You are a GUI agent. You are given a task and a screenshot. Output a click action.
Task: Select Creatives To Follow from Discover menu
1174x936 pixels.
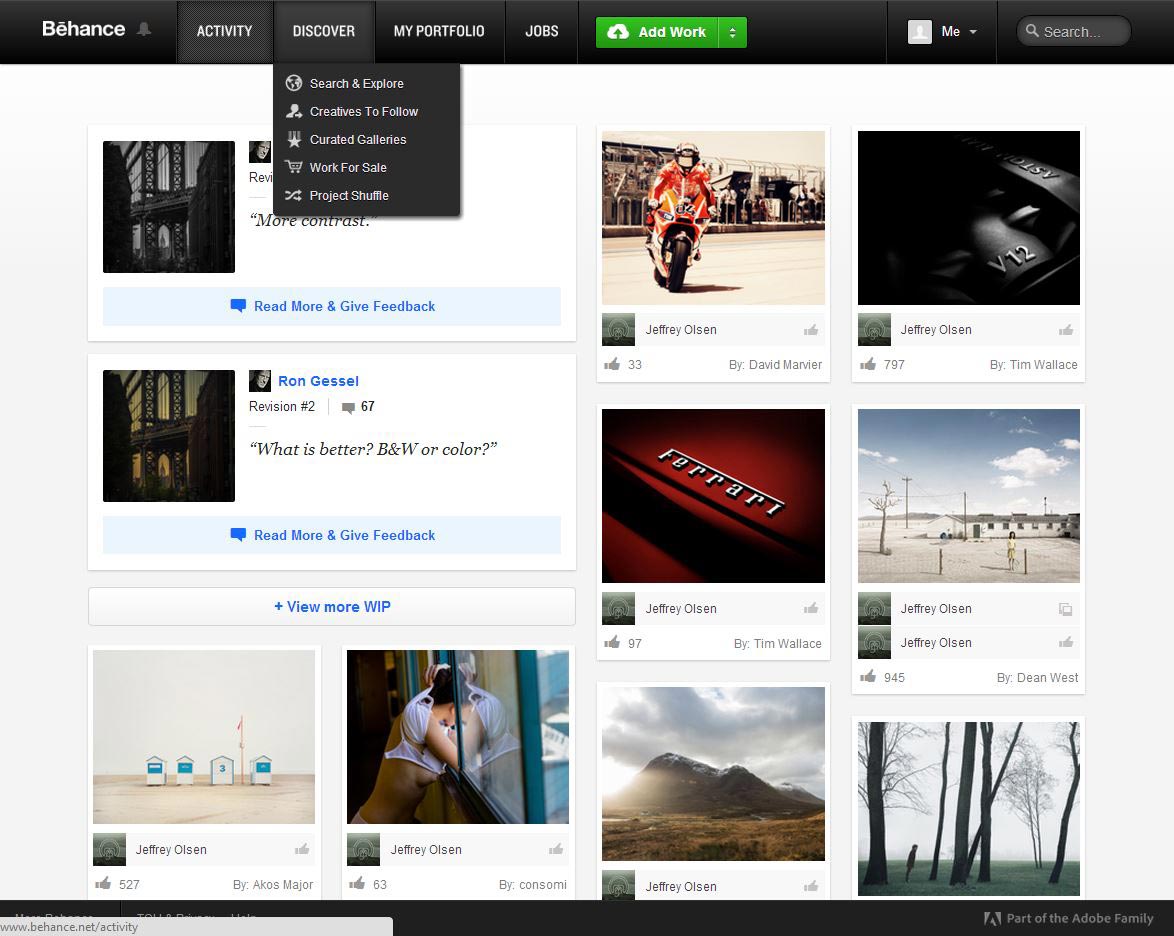(363, 112)
